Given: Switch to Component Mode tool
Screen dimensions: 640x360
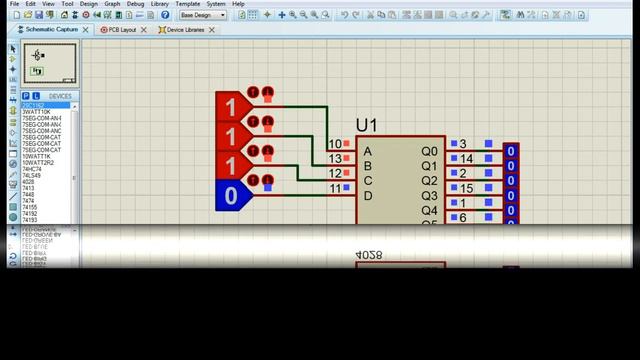Looking at the screenshot, I should (x=13, y=59).
